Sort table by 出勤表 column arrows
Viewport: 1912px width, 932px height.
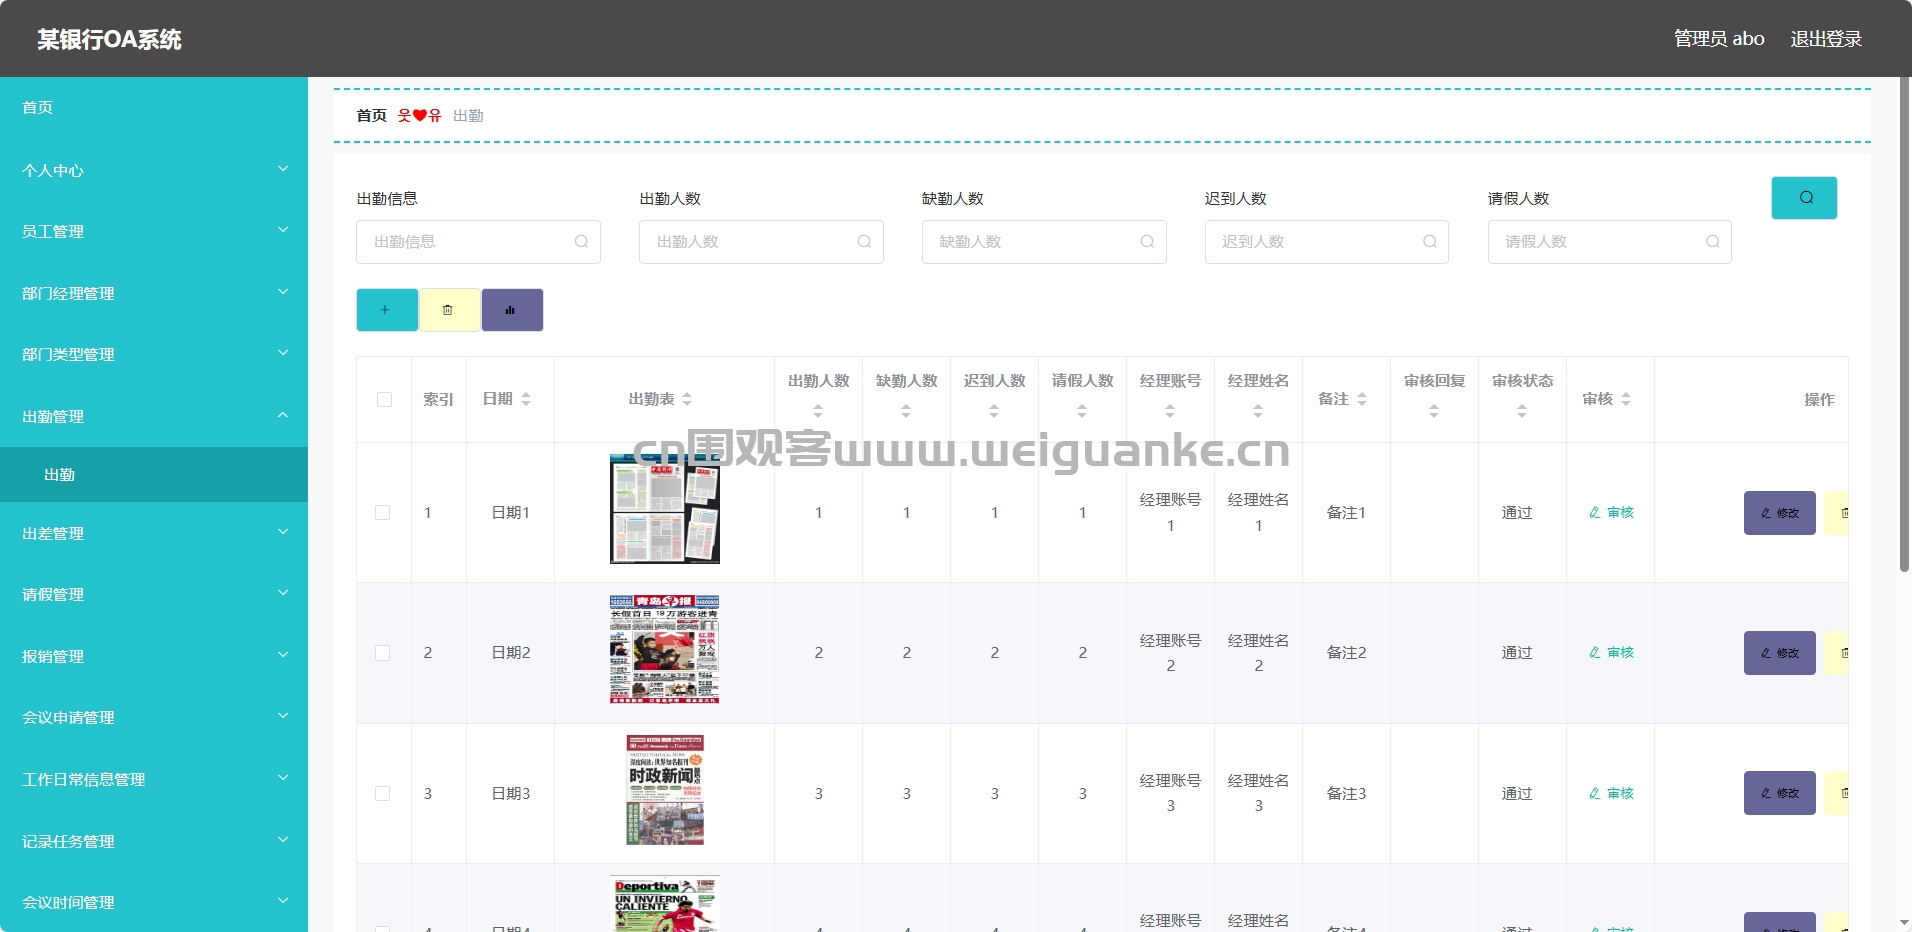(687, 399)
